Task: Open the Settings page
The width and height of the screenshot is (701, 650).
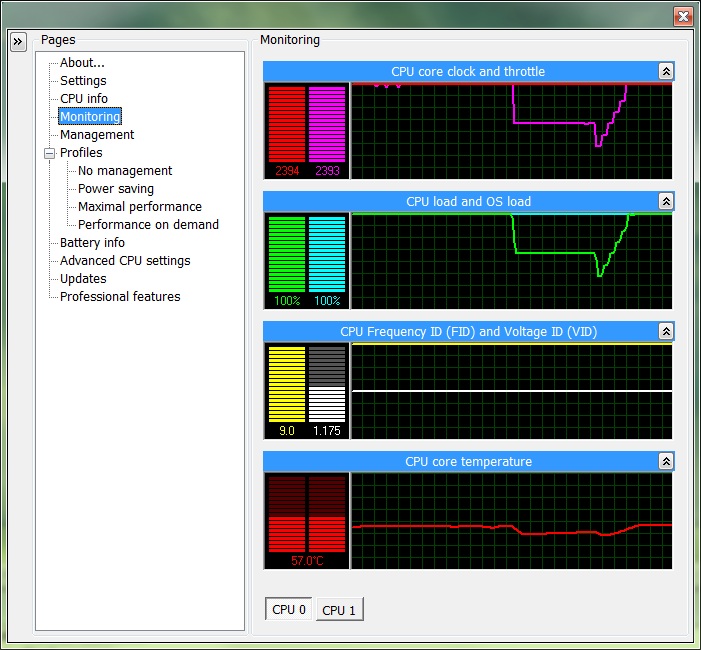Action: pyautogui.click(x=83, y=80)
